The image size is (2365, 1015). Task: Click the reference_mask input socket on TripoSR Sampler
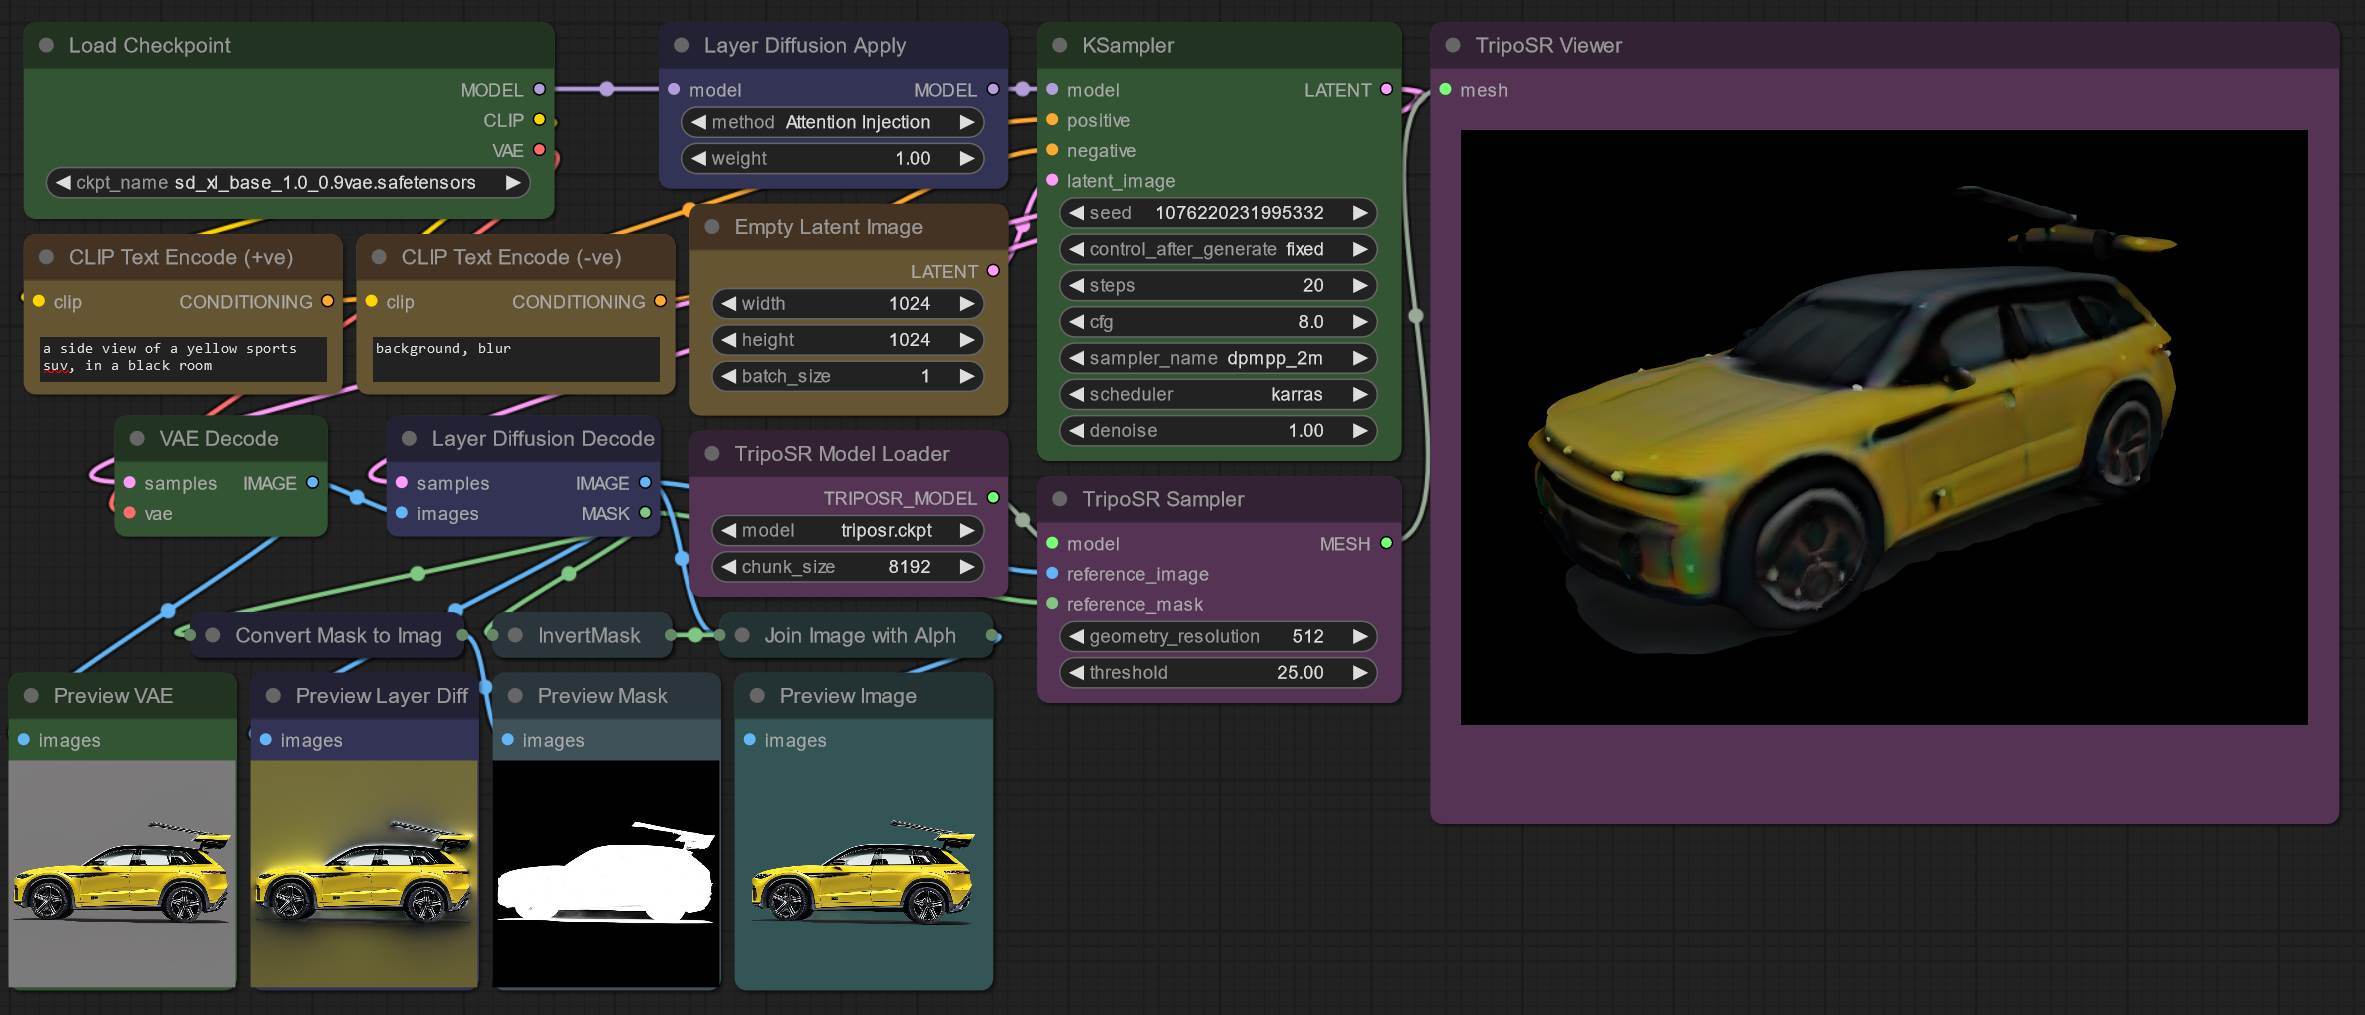click(x=1052, y=604)
